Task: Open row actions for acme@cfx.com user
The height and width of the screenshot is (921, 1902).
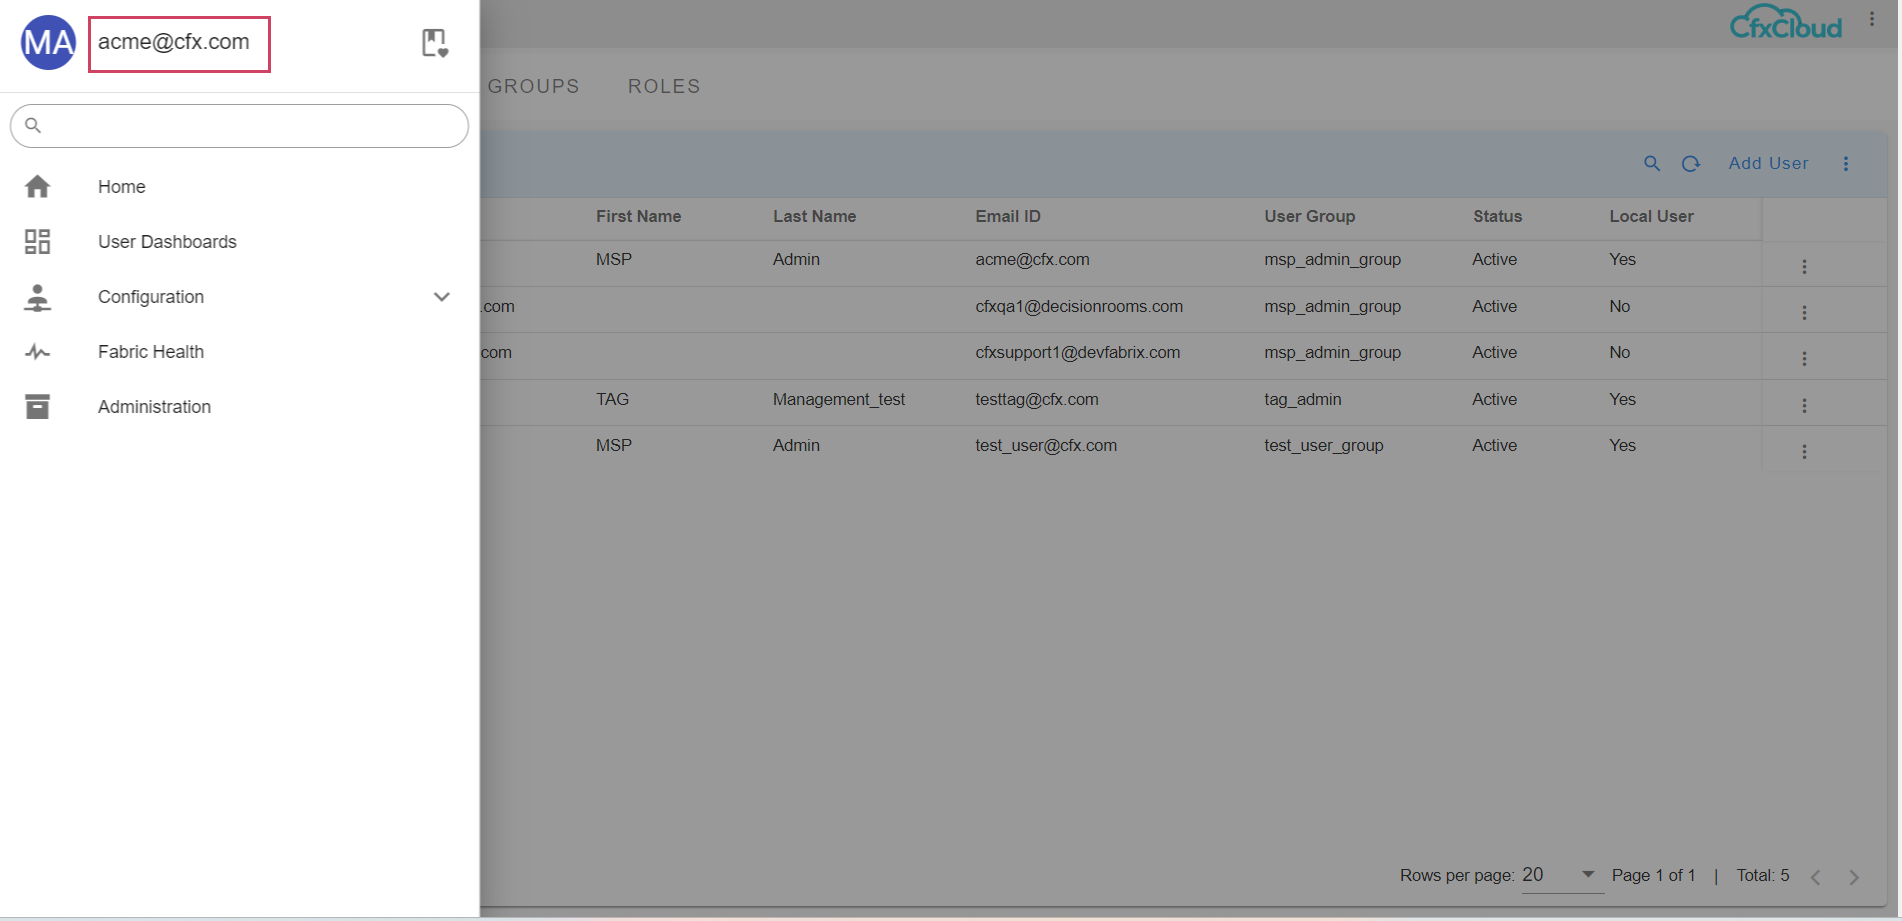Action: (x=1804, y=267)
